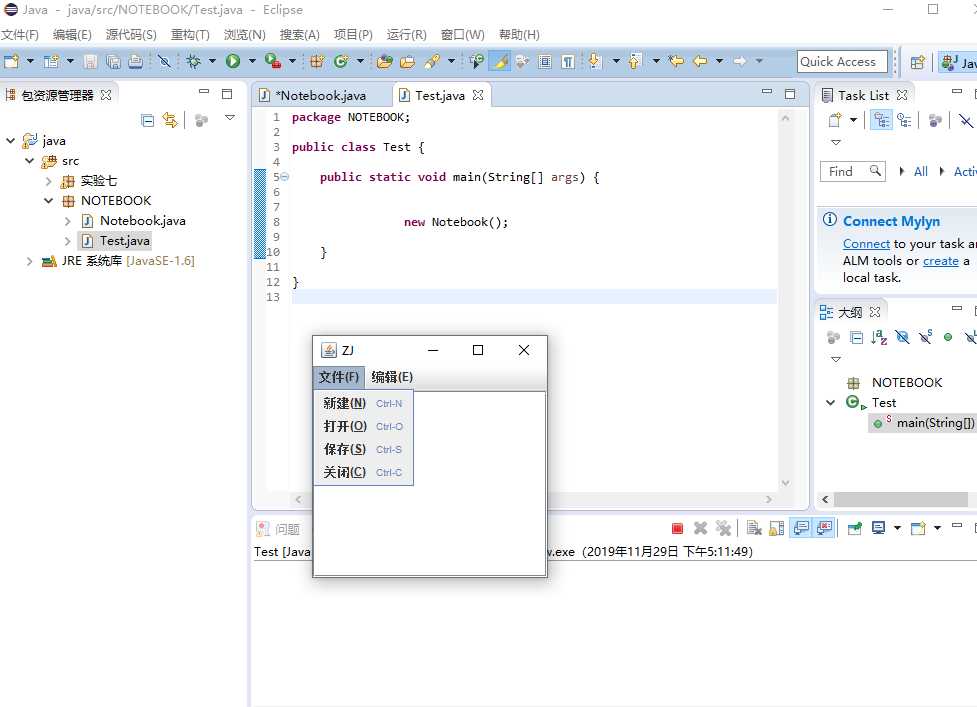The height and width of the screenshot is (707, 977).
Task: Click the All filter in Task List
Action: coord(920,171)
